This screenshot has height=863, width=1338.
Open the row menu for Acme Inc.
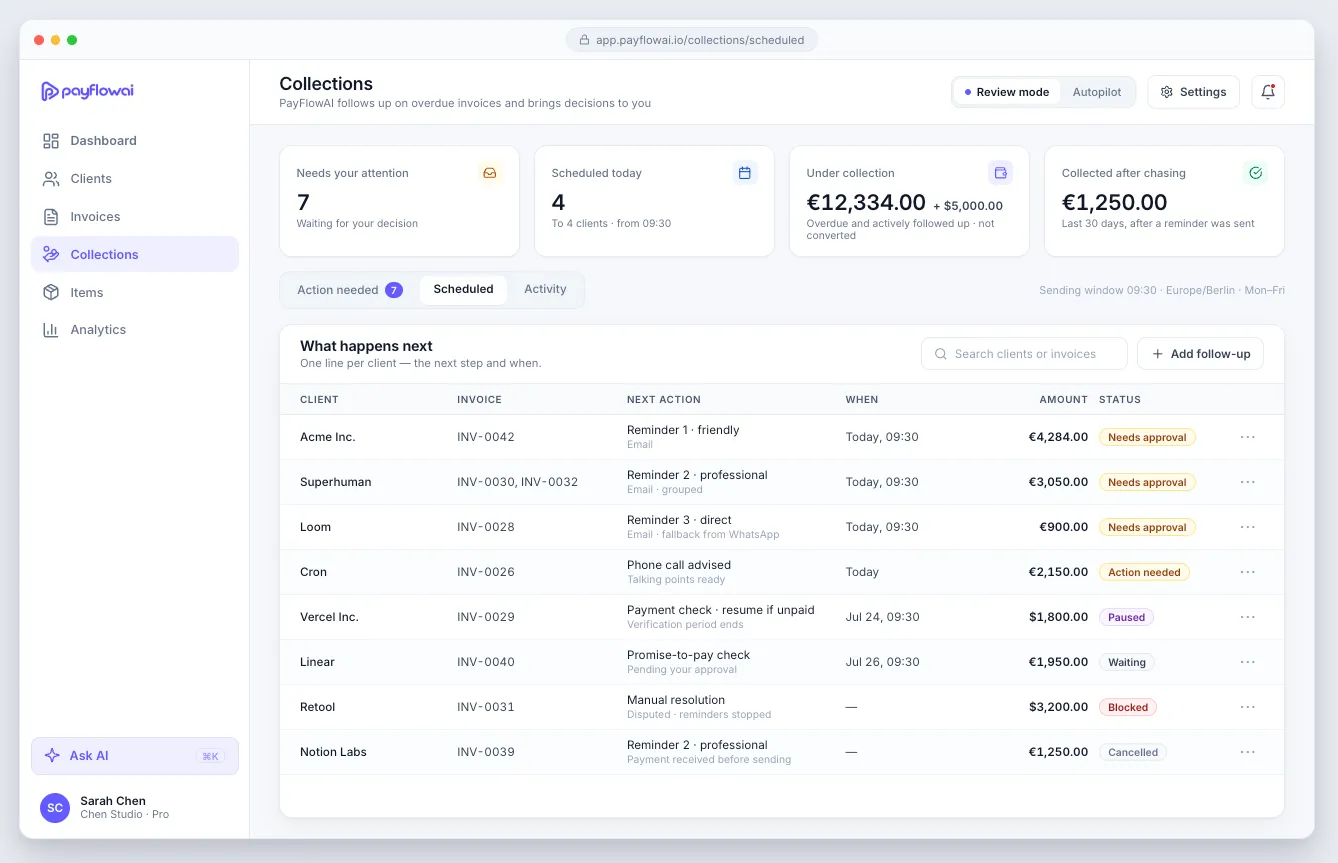(1247, 437)
